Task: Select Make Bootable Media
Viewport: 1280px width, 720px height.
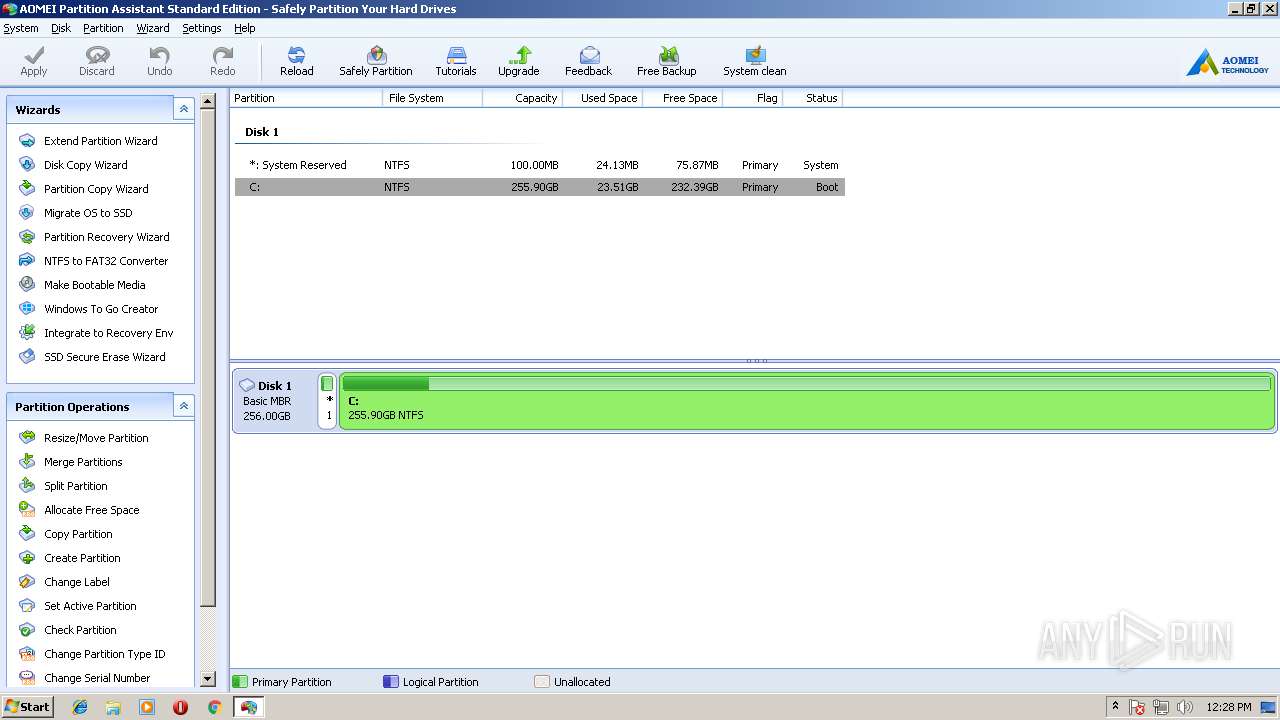Action: [95, 285]
